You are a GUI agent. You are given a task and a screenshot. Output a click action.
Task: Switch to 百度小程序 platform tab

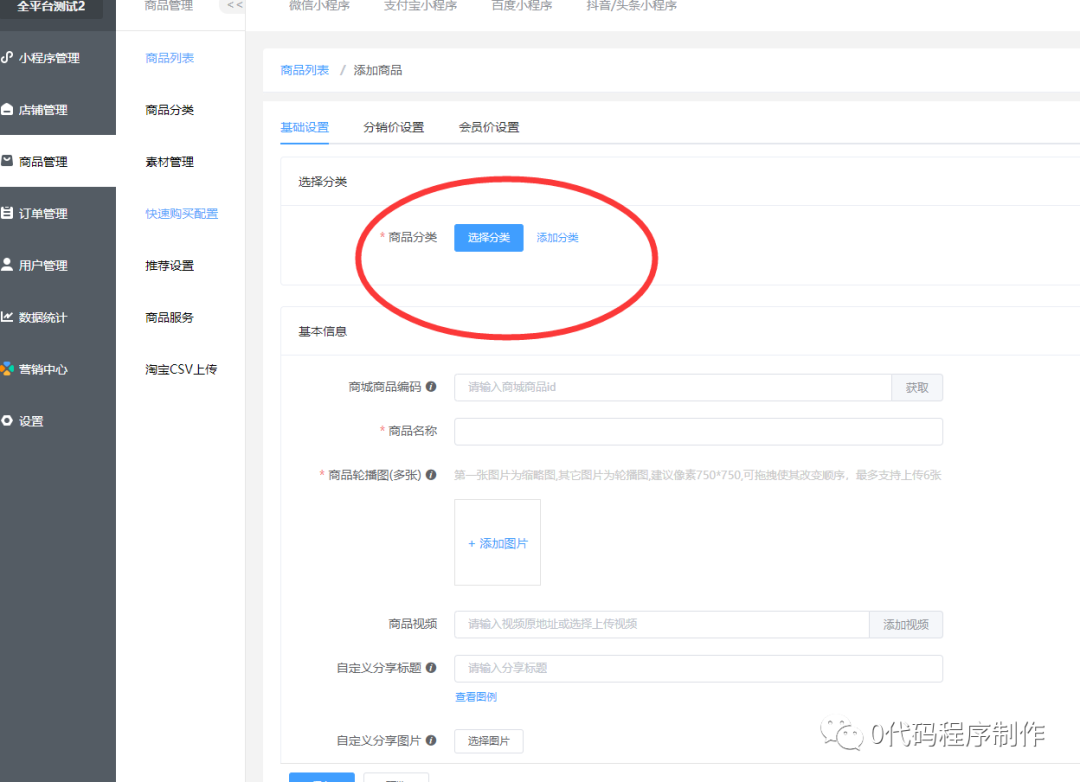pyautogui.click(x=521, y=6)
